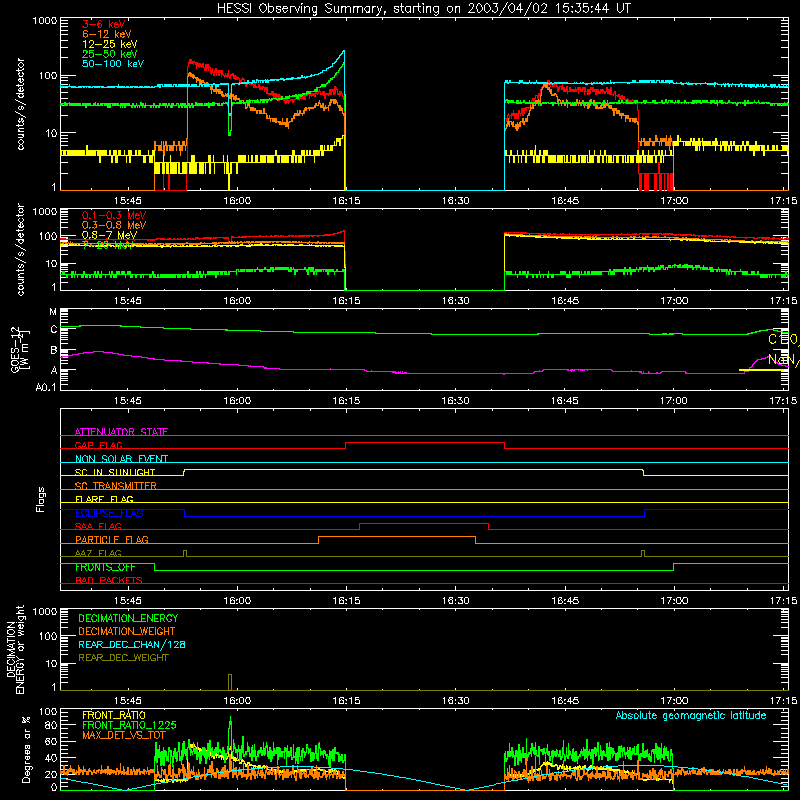This screenshot has width=800, height=800.
Task: Click the HESSI Observing Summary title
Action: click(x=423, y=9)
